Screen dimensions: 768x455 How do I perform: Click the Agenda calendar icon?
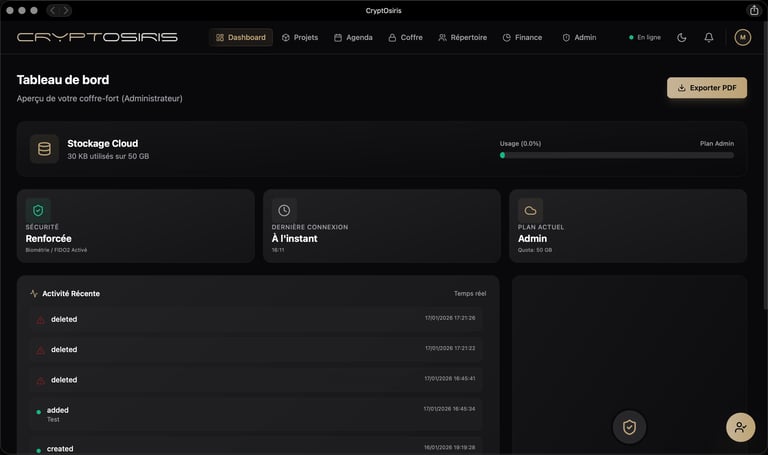pyautogui.click(x=337, y=37)
